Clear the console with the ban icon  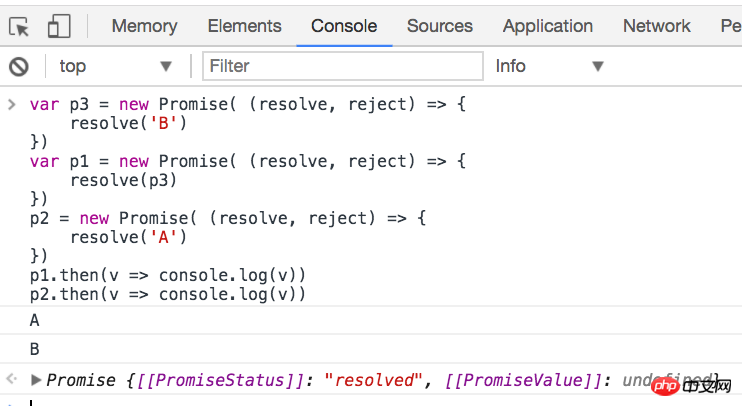19,66
